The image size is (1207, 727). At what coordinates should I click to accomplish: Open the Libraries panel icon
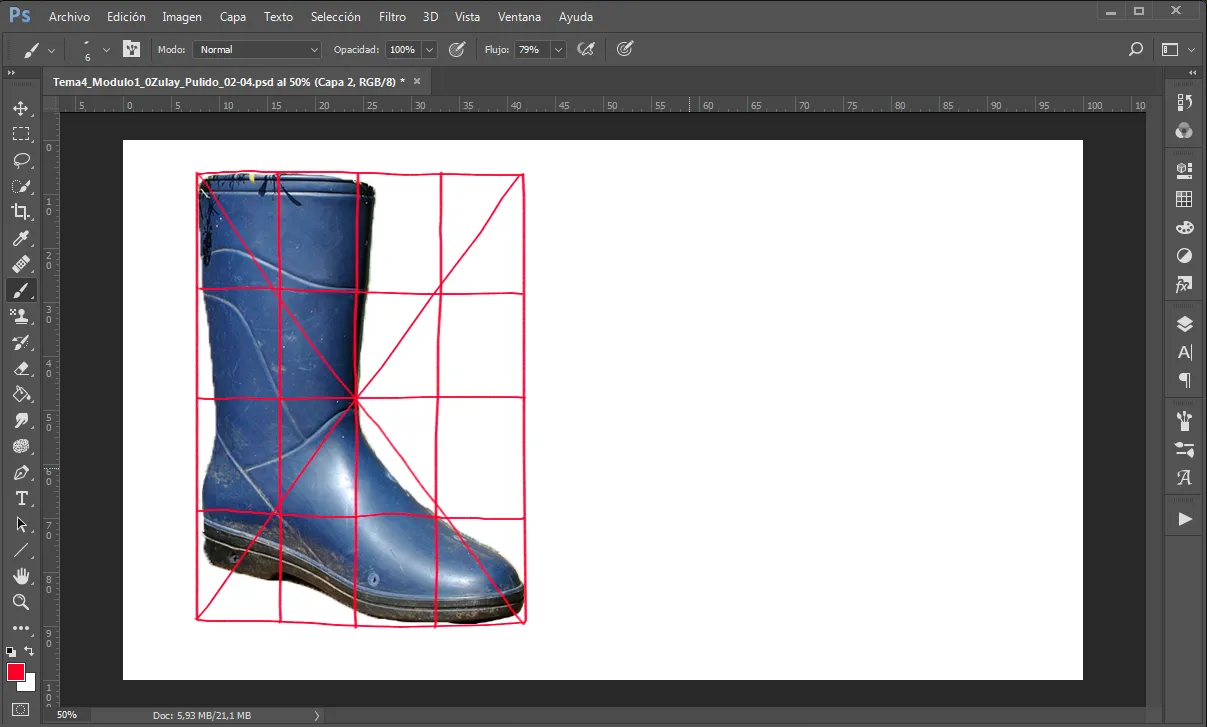coord(1185,170)
